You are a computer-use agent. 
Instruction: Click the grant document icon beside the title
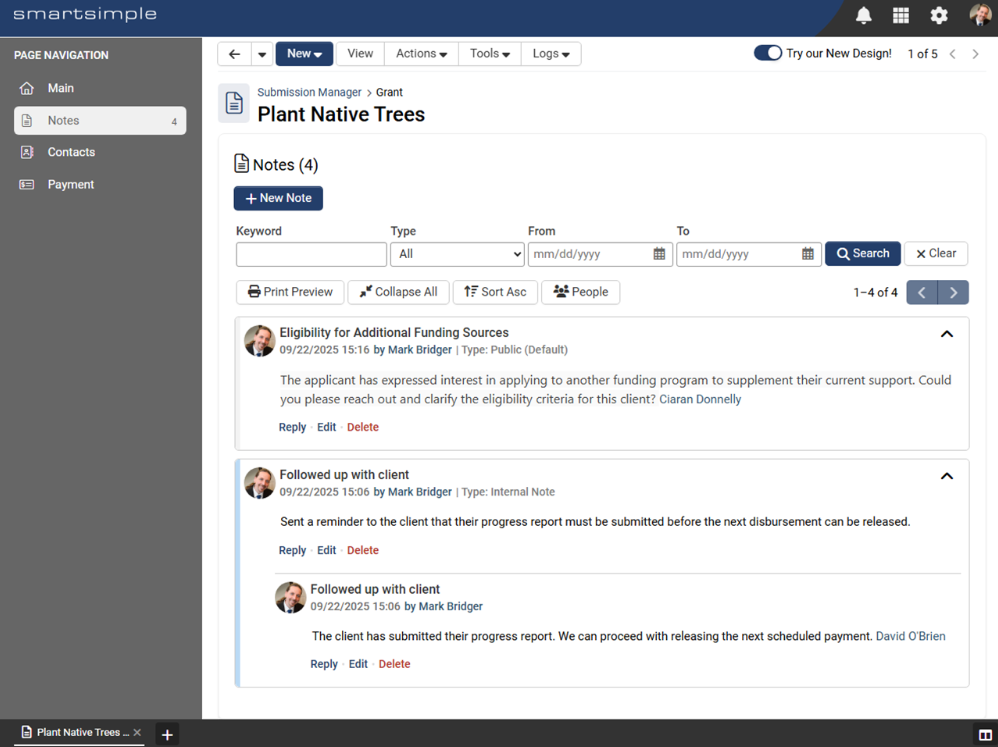tap(234, 102)
